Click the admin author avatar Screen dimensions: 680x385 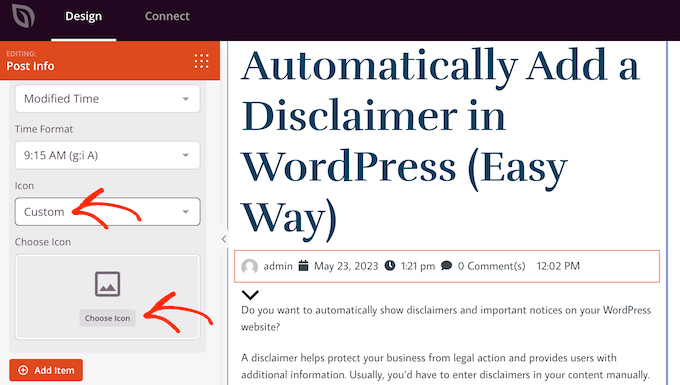(x=249, y=266)
